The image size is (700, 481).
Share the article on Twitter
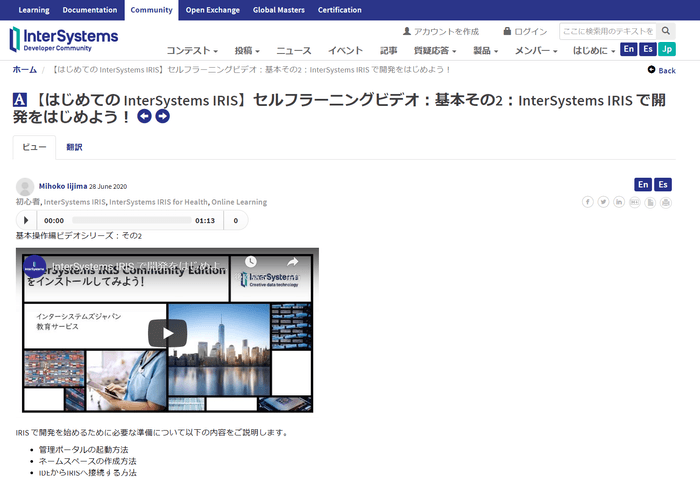pos(604,202)
